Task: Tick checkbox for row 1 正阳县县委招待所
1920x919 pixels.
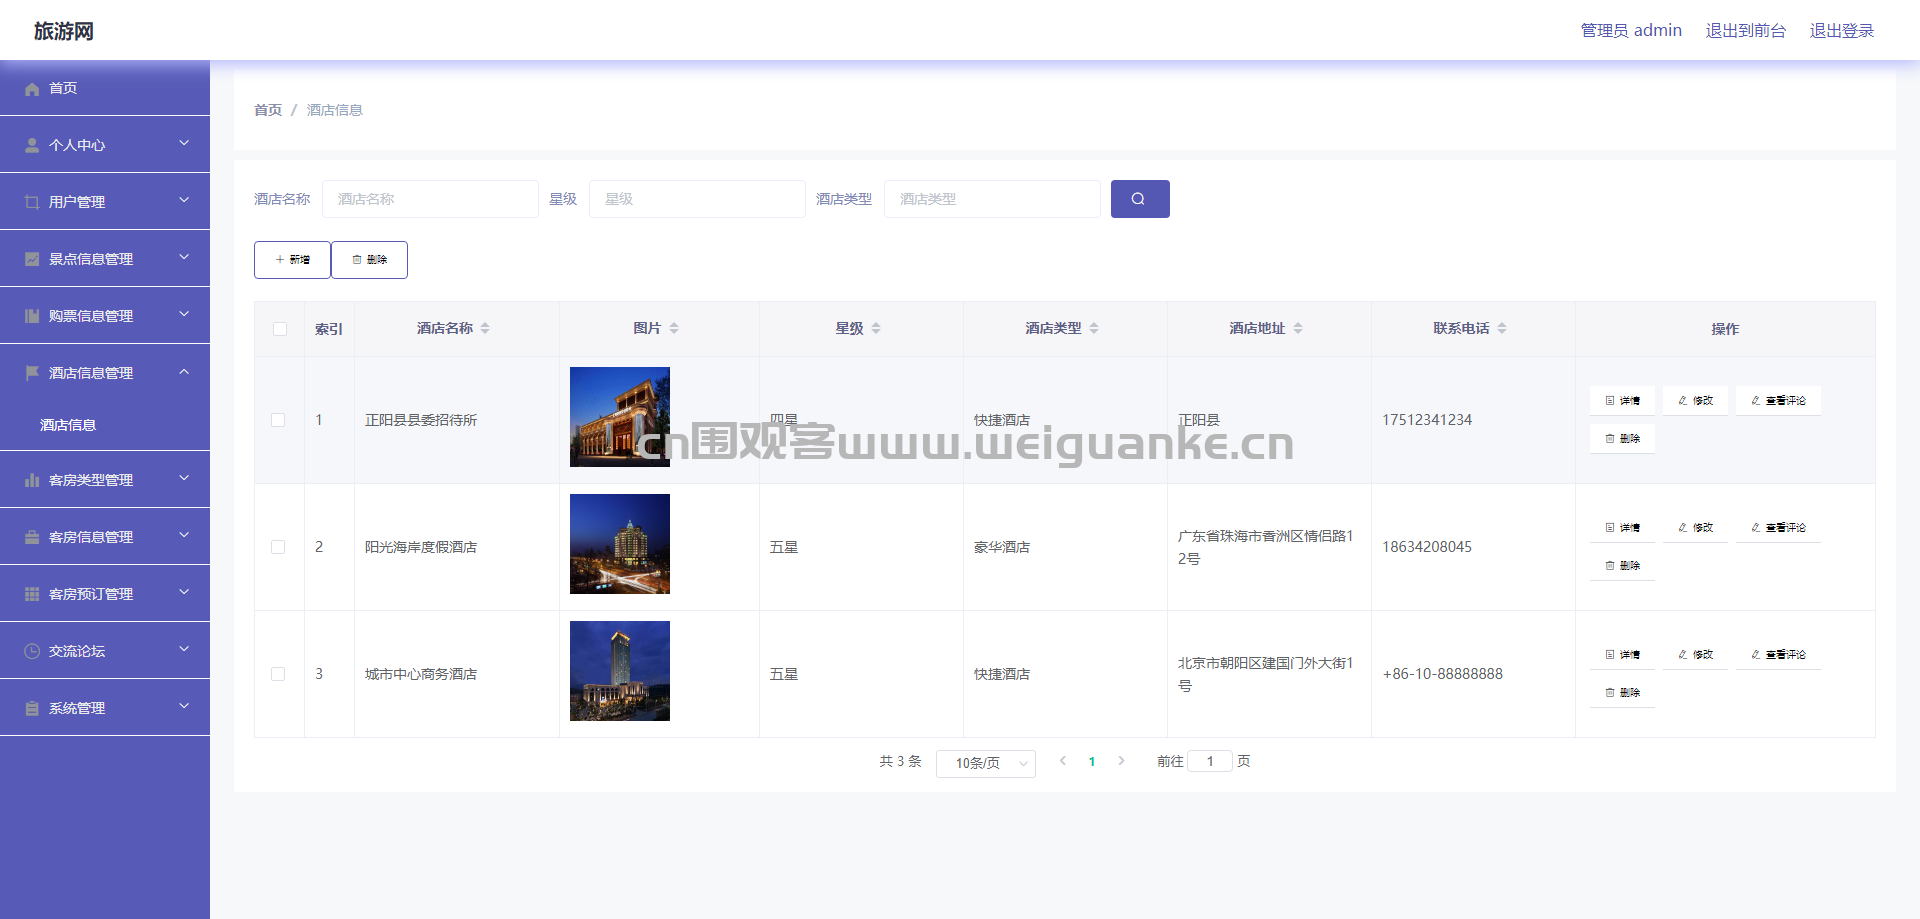Action: pyautogui.click(x=278, y=420)
